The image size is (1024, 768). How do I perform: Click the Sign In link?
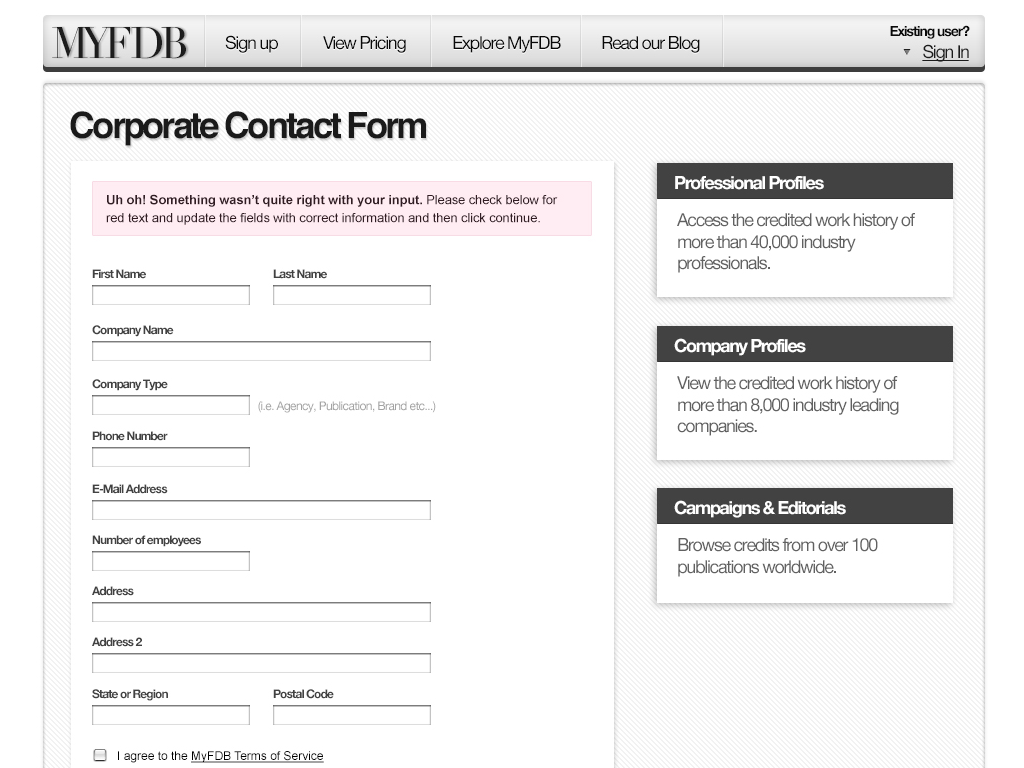(x=945, y=52)
